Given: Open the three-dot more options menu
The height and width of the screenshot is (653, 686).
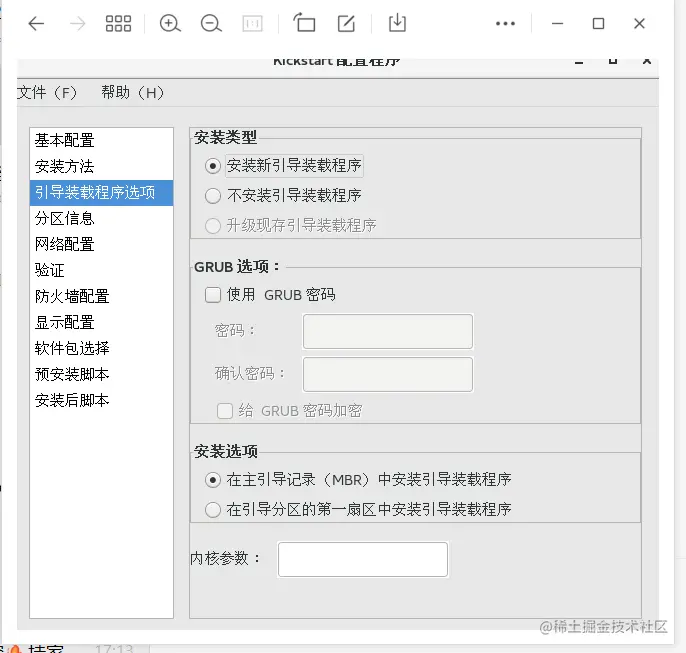Looking at the screenshot, I should 505,24.
